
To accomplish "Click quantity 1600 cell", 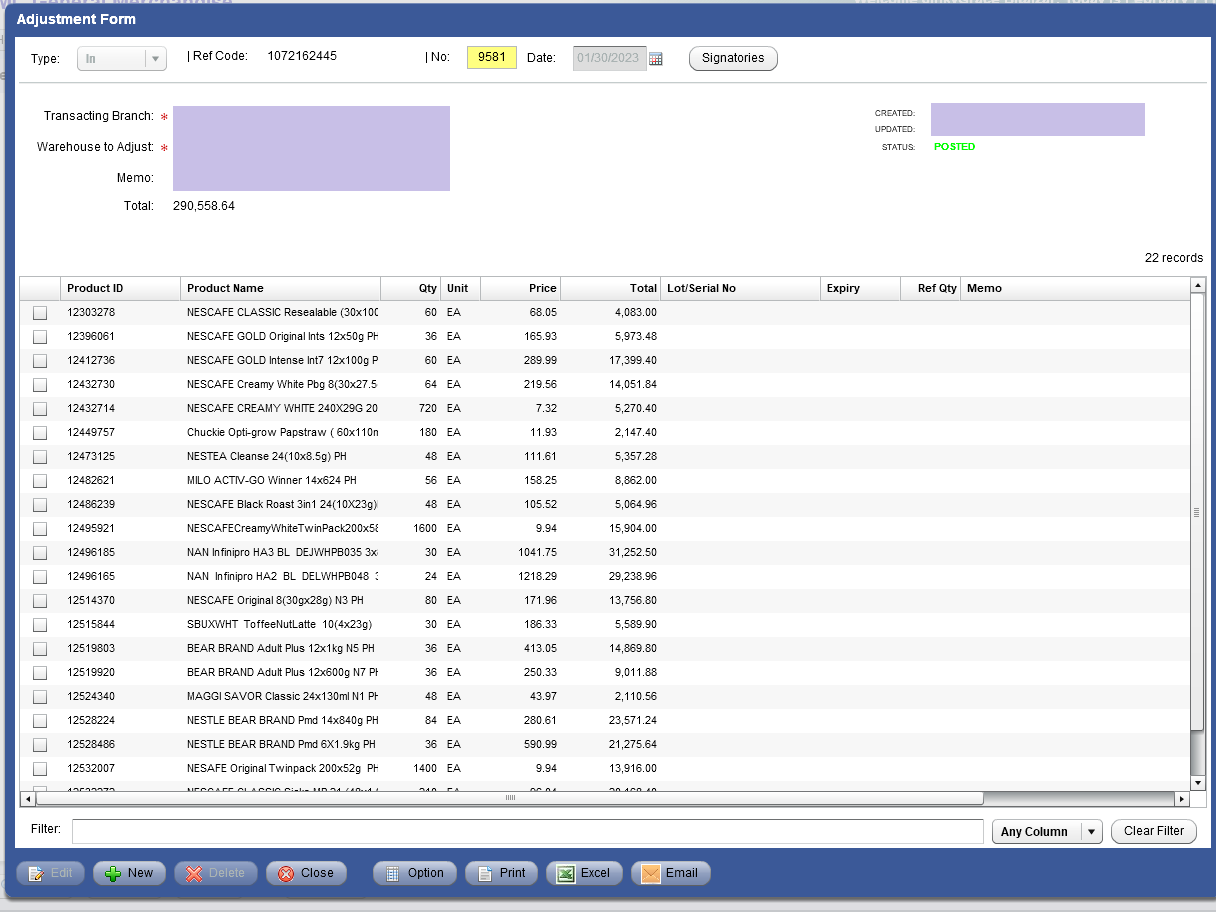I will point(425,529).
